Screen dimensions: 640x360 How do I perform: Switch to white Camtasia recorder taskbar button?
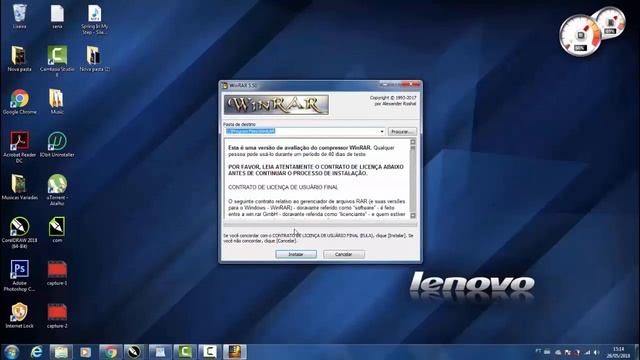tap(209, 352)
